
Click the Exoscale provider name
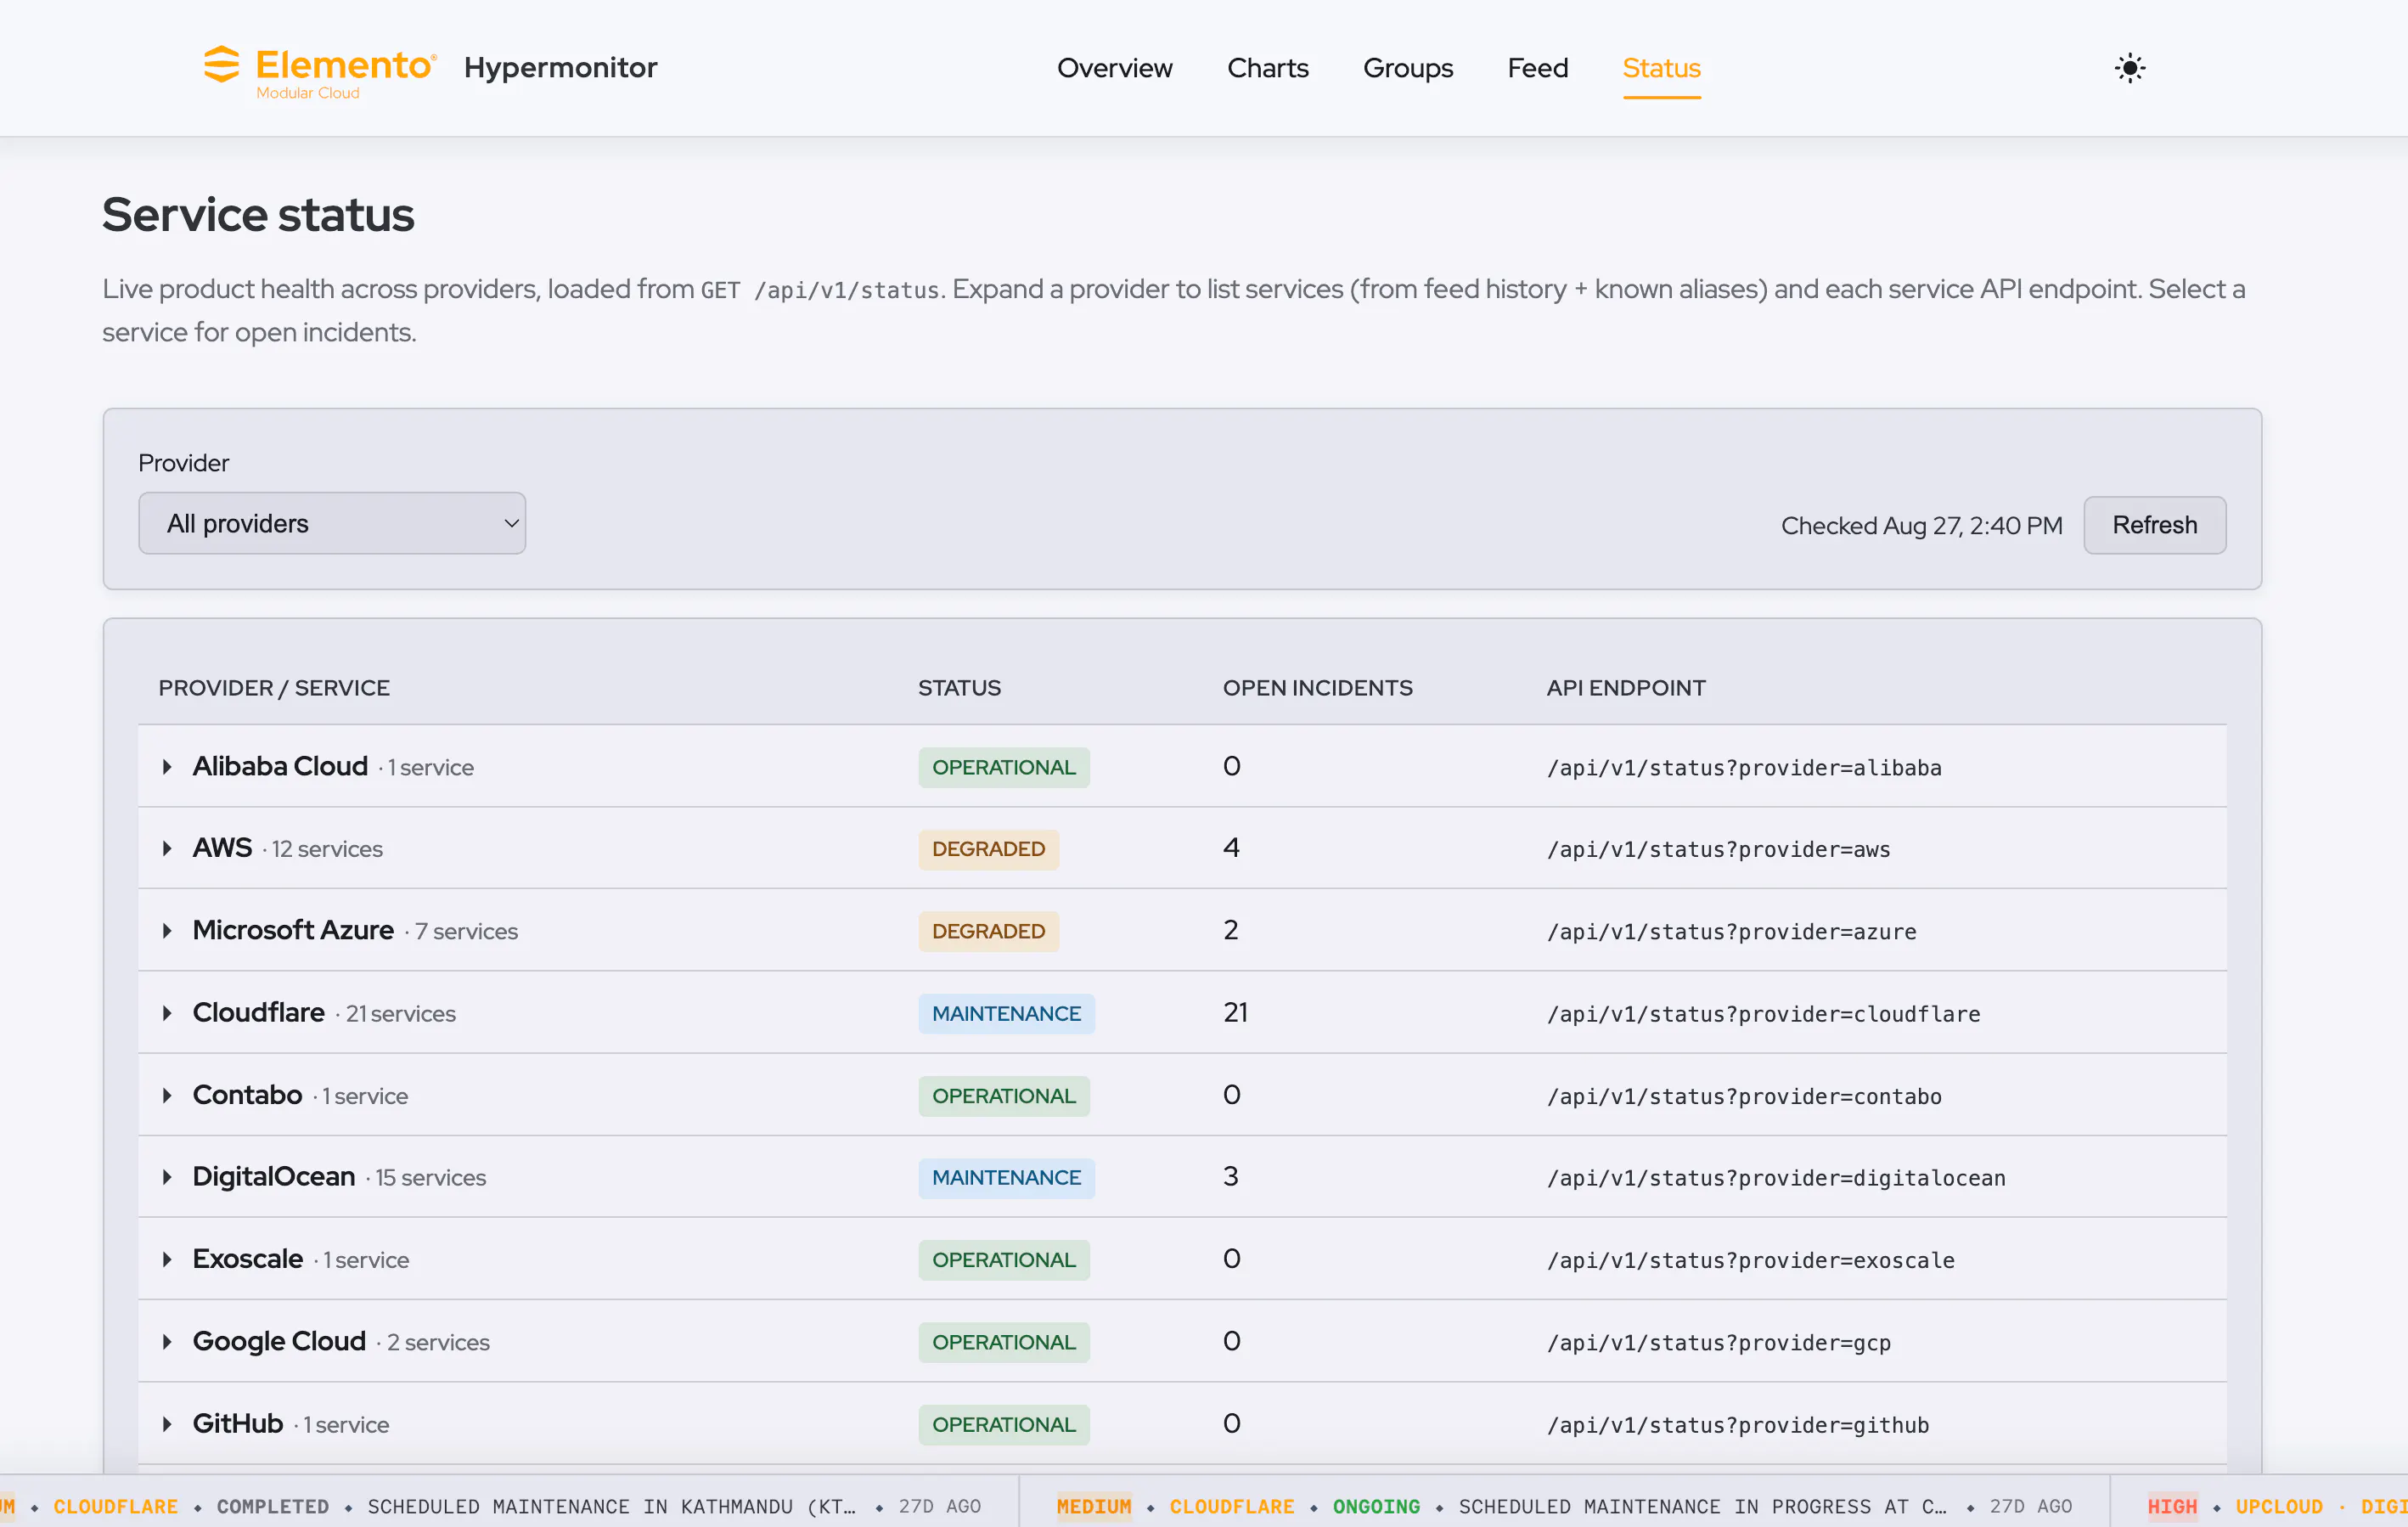[x=248, y=1259]
